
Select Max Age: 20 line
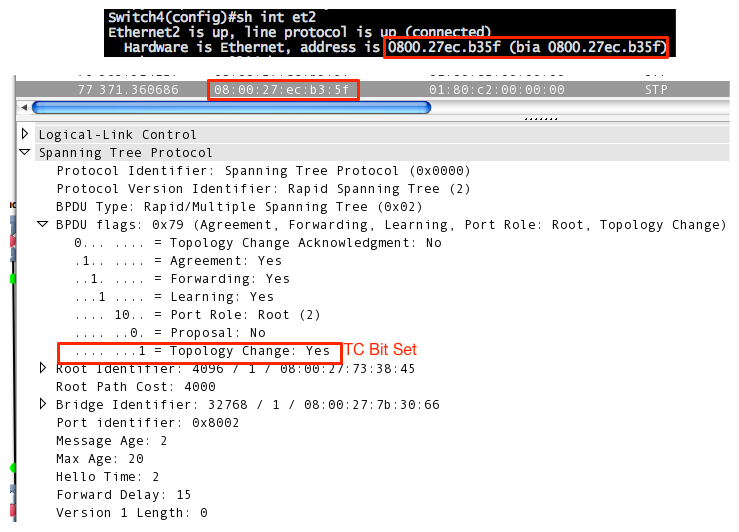[100, 458]
